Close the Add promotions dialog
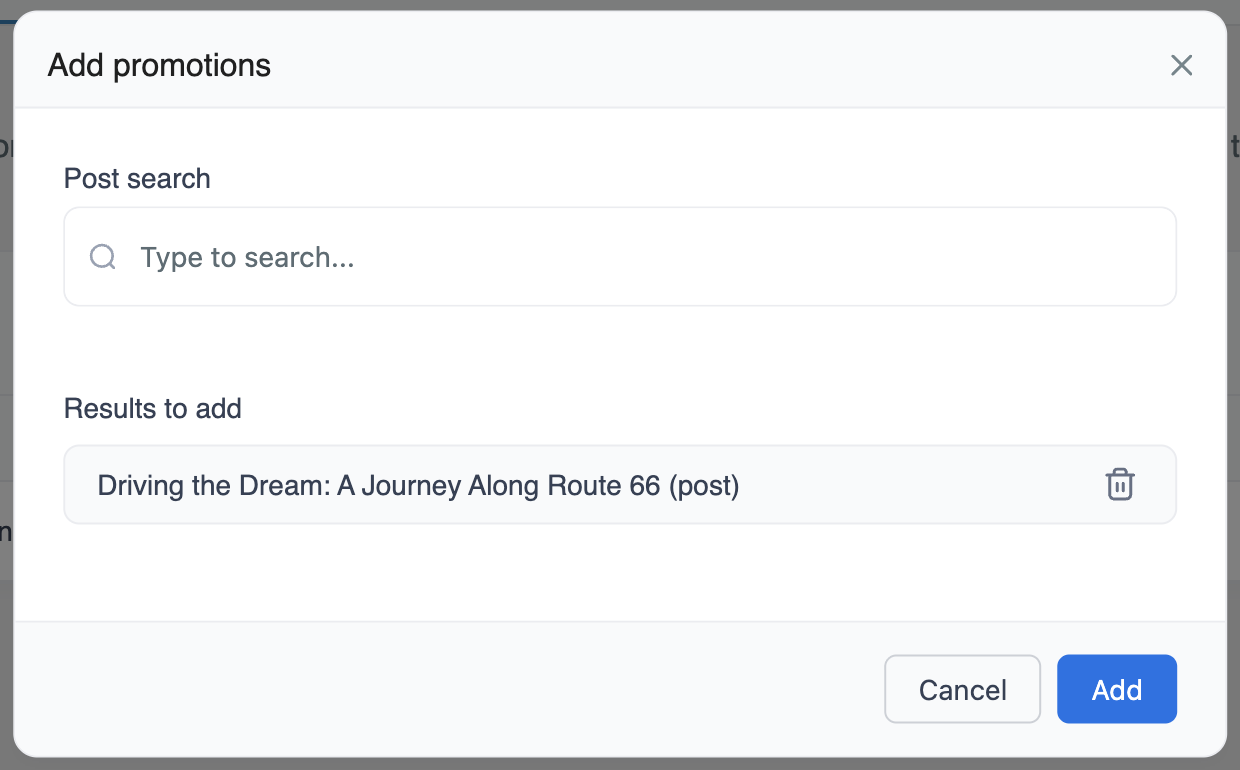The image size is (1240, 770). (x=1181, y=66)
